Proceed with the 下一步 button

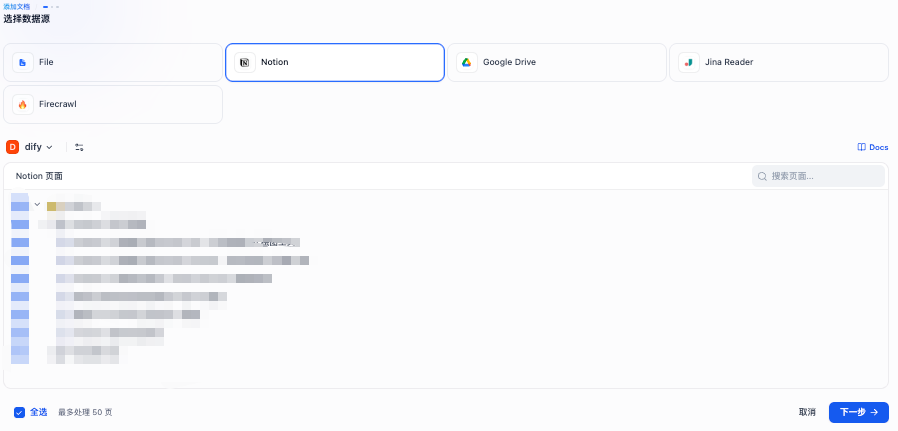[x=858, y=412]
